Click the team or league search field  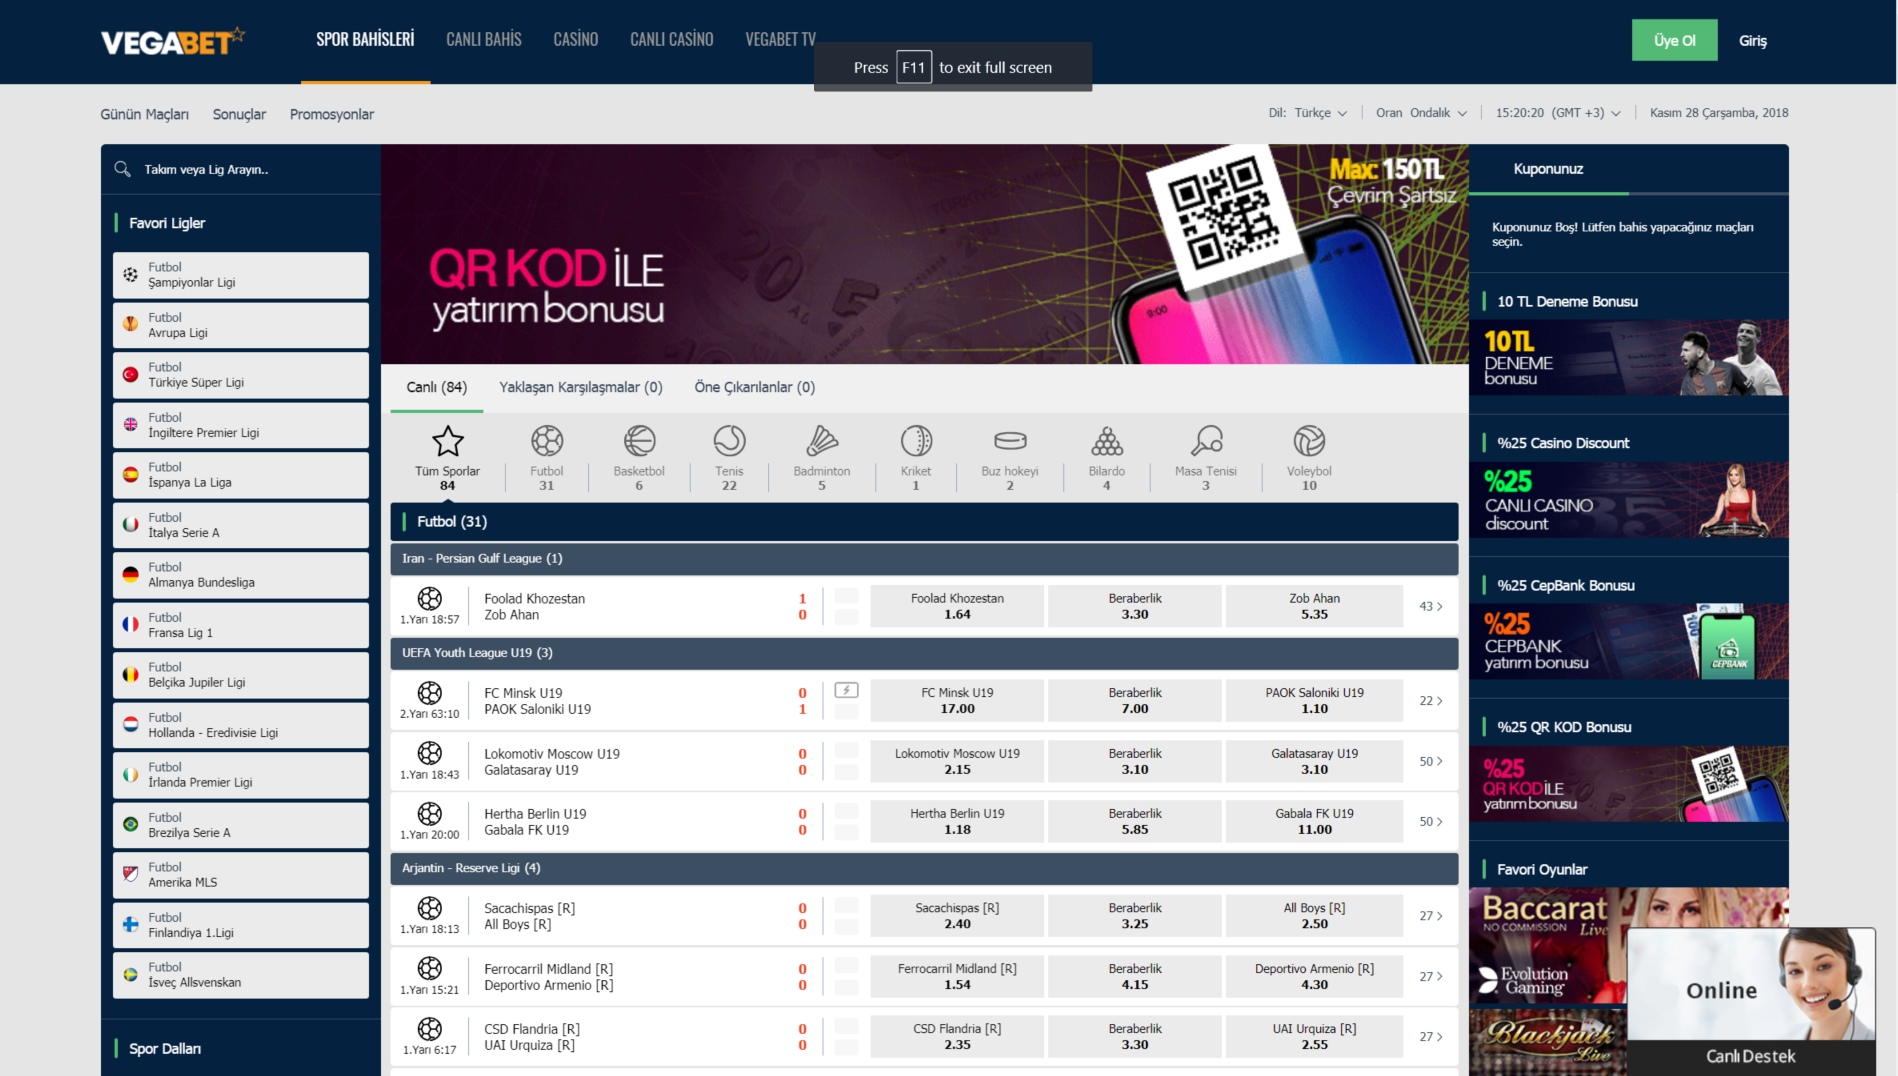click(241, 169)
